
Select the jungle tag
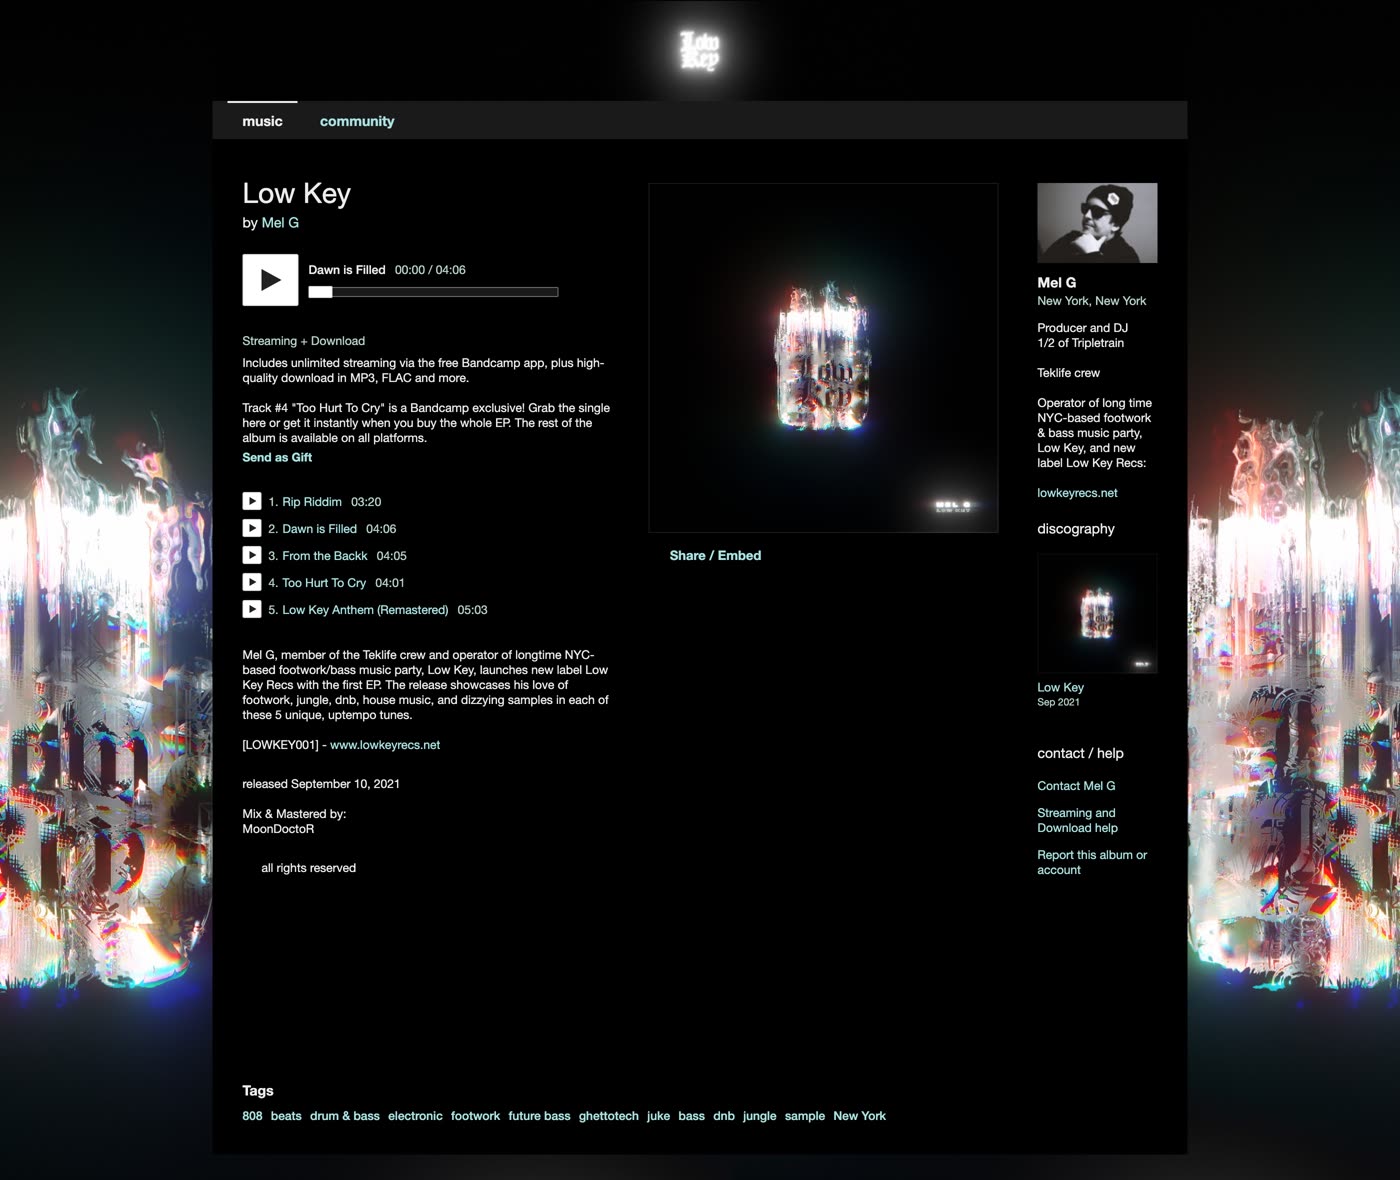759,1116
